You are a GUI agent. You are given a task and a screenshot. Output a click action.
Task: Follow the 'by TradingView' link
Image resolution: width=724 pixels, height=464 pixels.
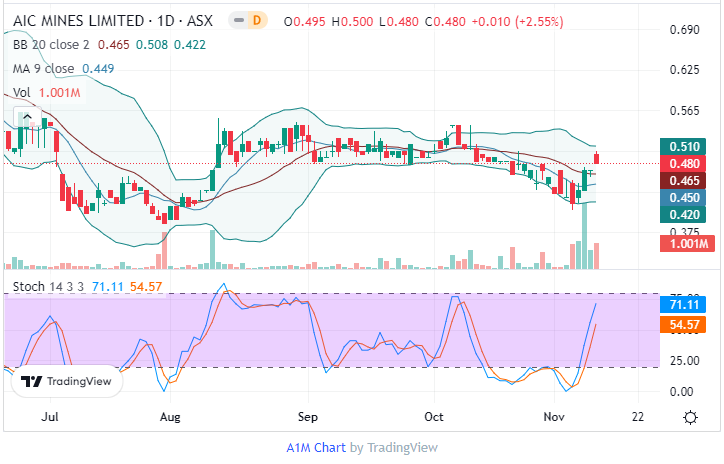[392, 447]
